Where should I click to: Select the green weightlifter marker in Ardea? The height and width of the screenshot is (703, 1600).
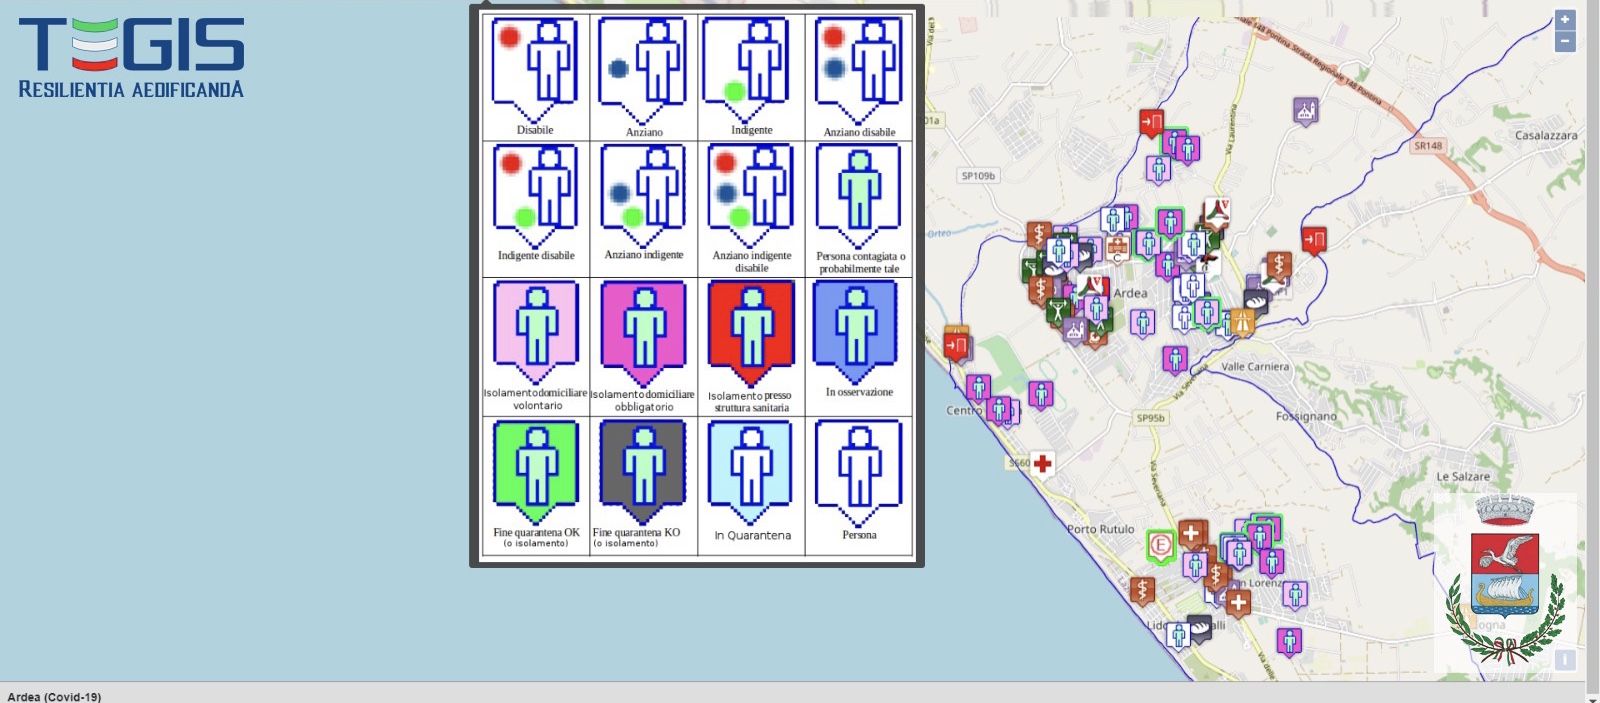(1059, 311)
